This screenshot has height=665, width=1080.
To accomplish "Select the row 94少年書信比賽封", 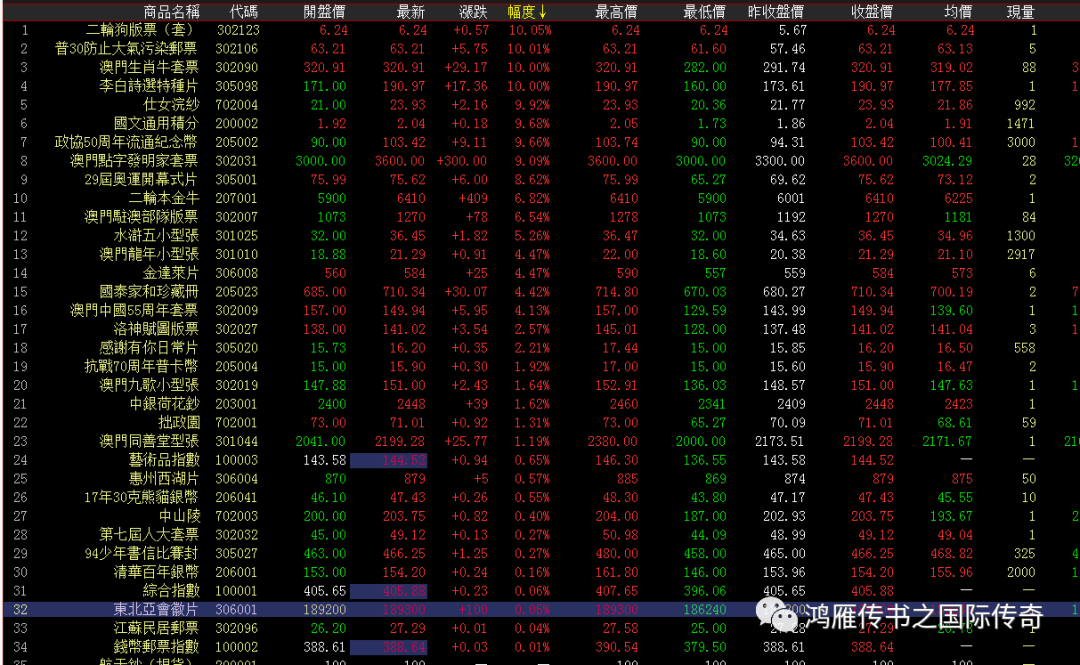I will [x=541, y=553].
